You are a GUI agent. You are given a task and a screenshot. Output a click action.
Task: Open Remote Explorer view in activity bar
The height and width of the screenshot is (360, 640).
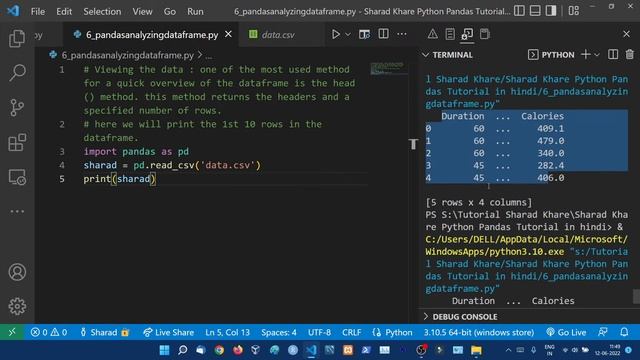pos(17,178)
